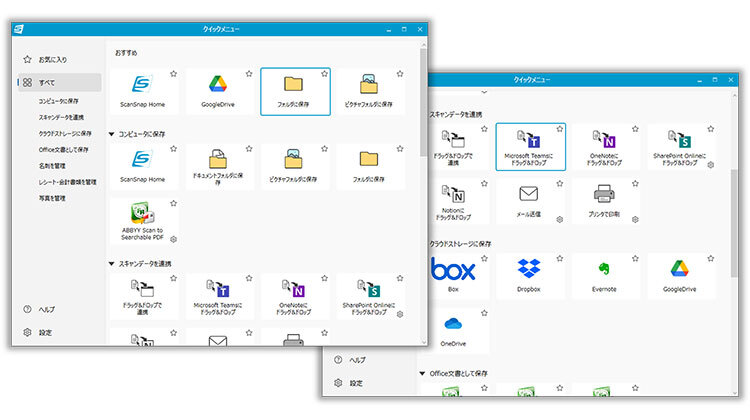
Task: Collapse Office文書として保存 section in back window
Action: pyautogui.click(x=422, y=373)
